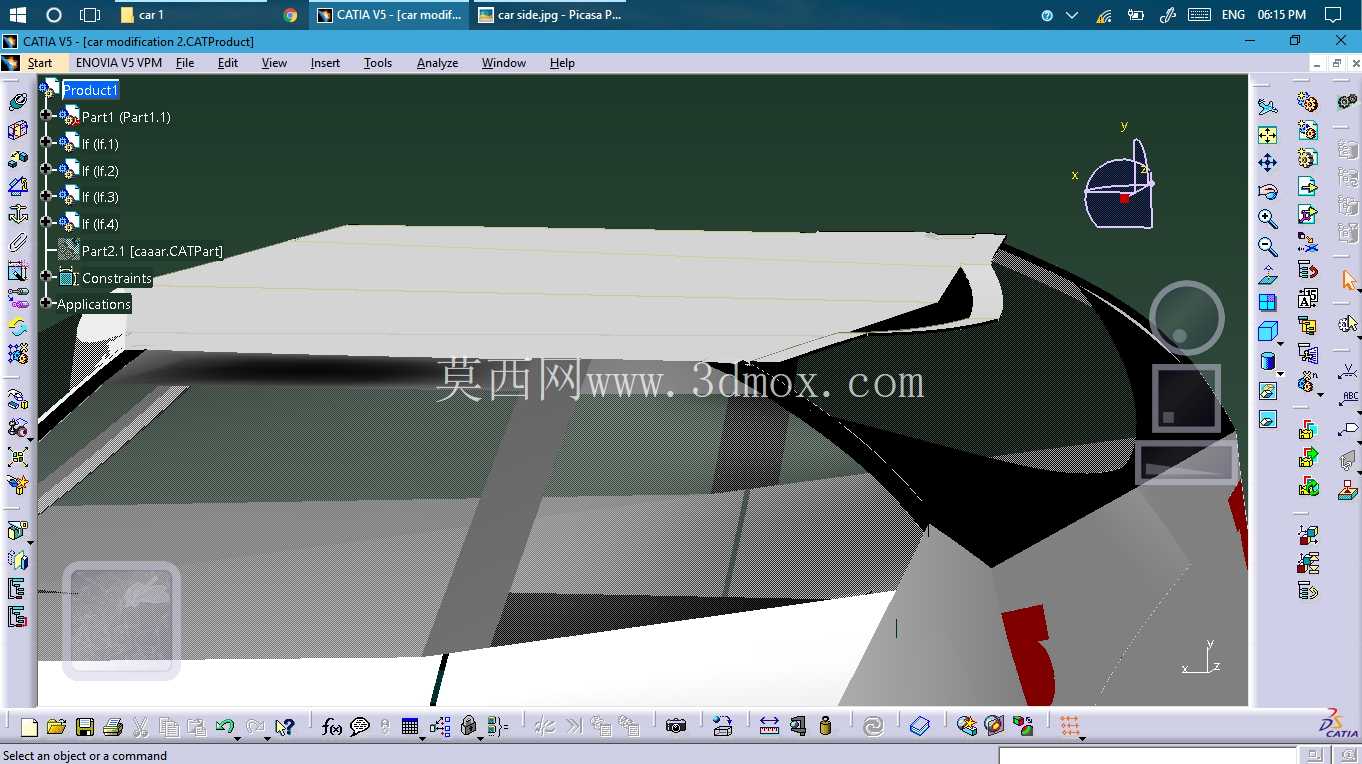Click the Swap Visible Space icon

tap(1268, 419)
